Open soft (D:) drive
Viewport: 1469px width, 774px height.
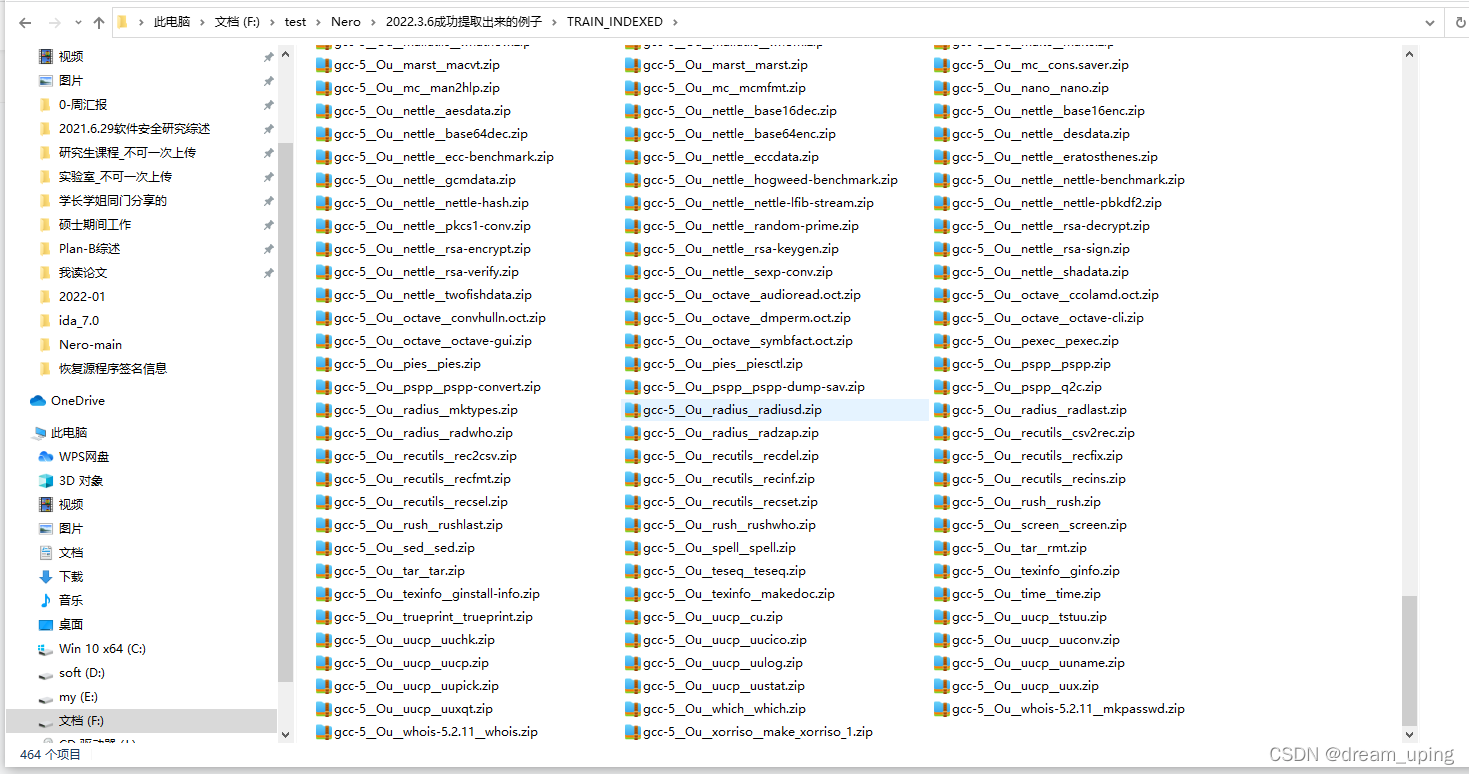pyautogui.click(x=82, y=673)
